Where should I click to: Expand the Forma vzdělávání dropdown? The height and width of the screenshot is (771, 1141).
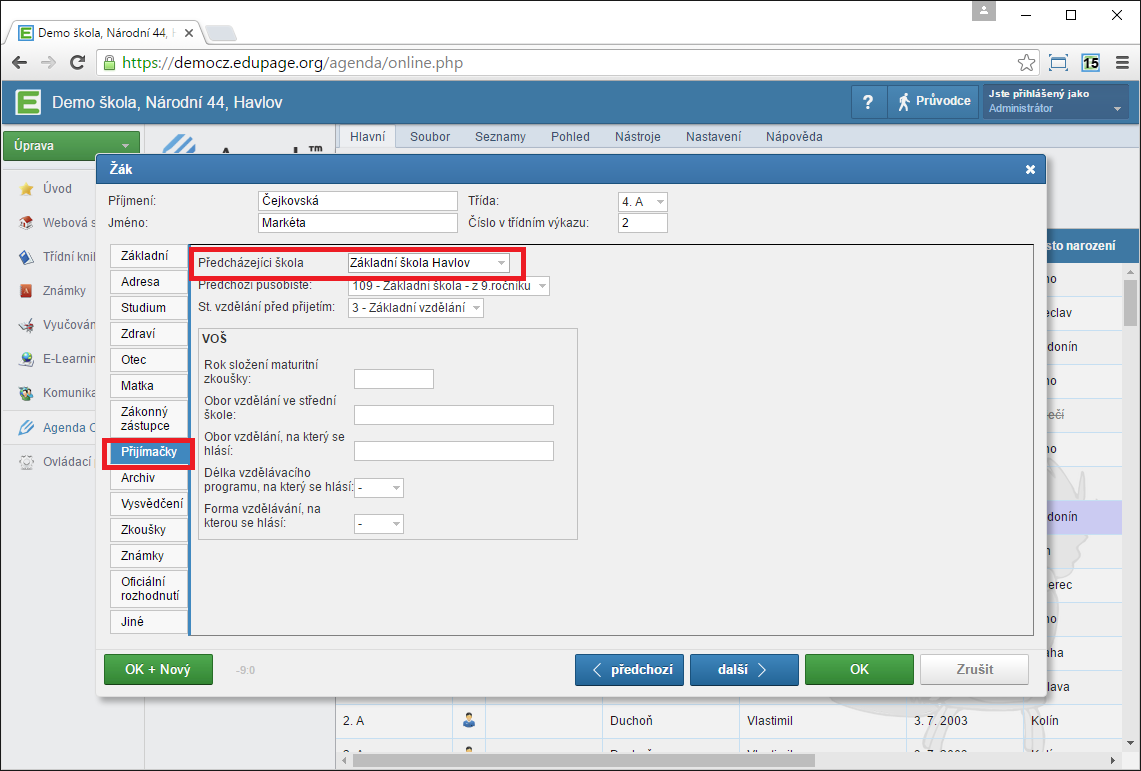pyautogui.click(x=379, y=523)
